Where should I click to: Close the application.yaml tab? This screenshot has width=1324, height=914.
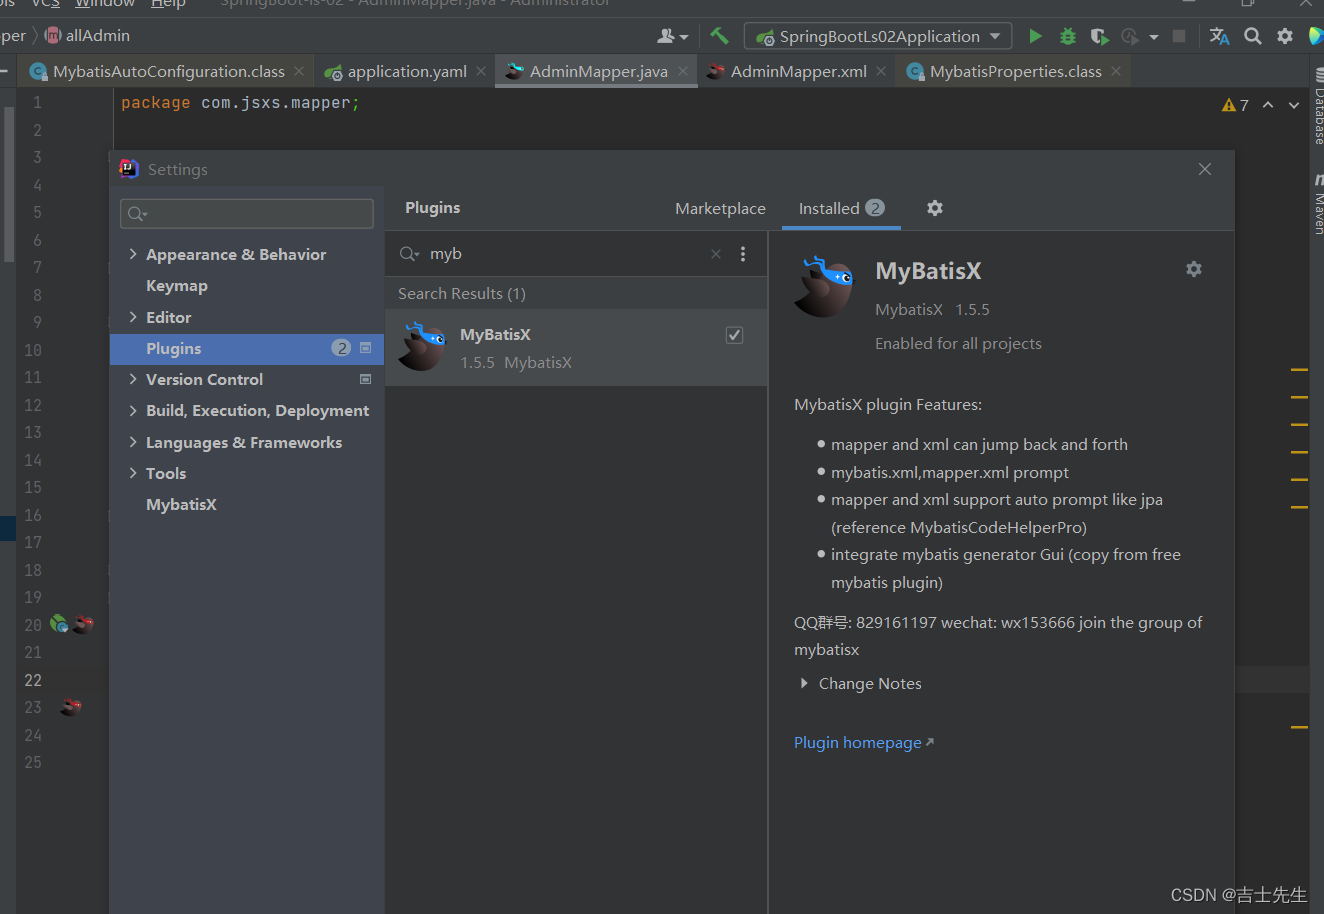(x=481, y=71)
